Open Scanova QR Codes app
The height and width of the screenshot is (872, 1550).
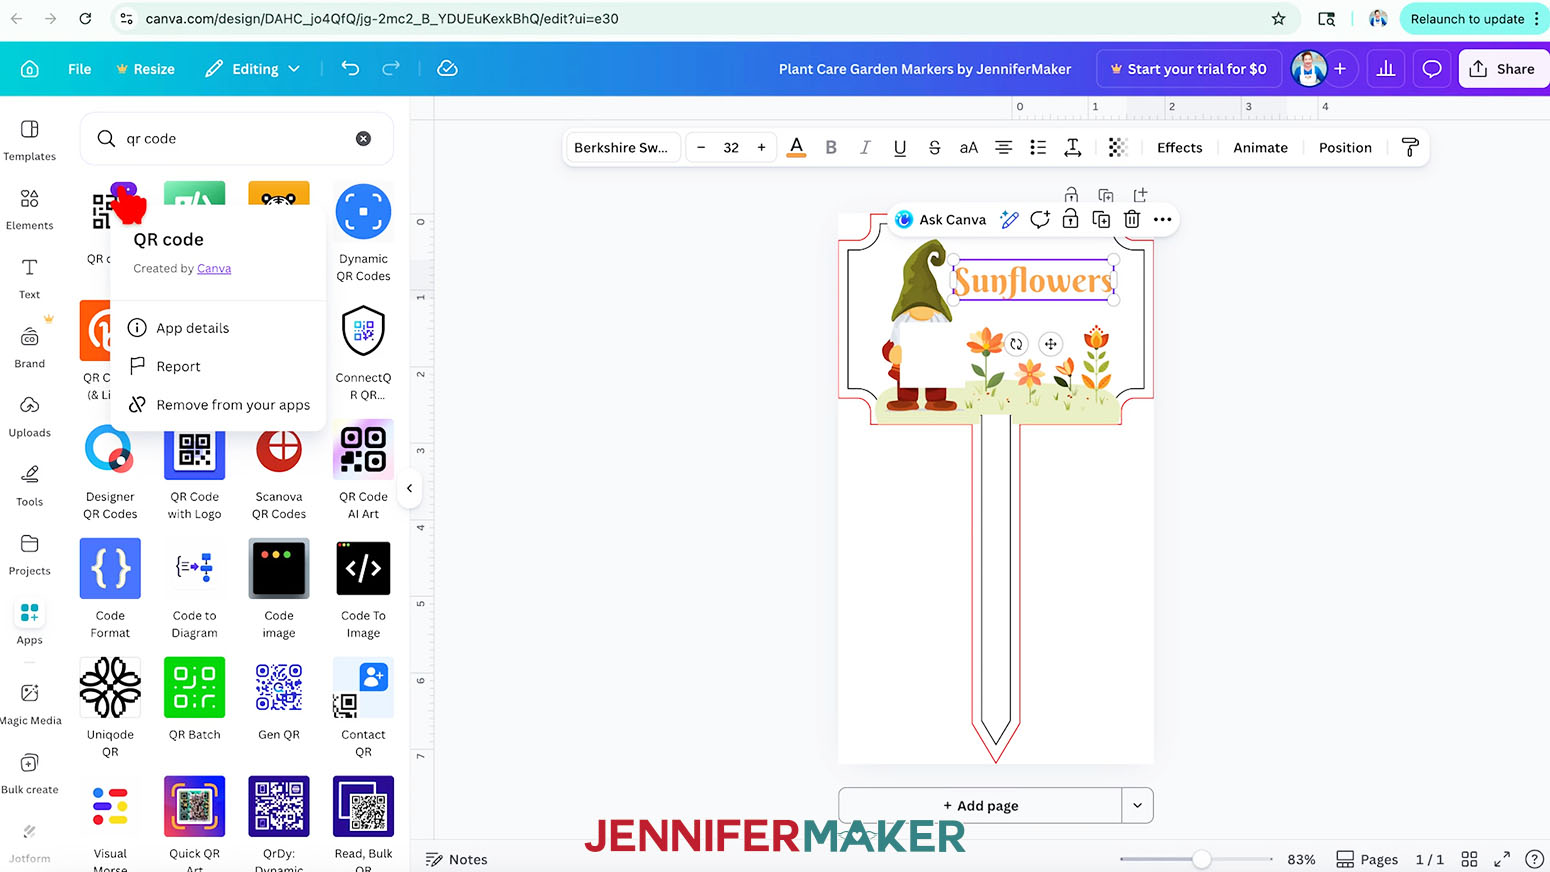279,472
